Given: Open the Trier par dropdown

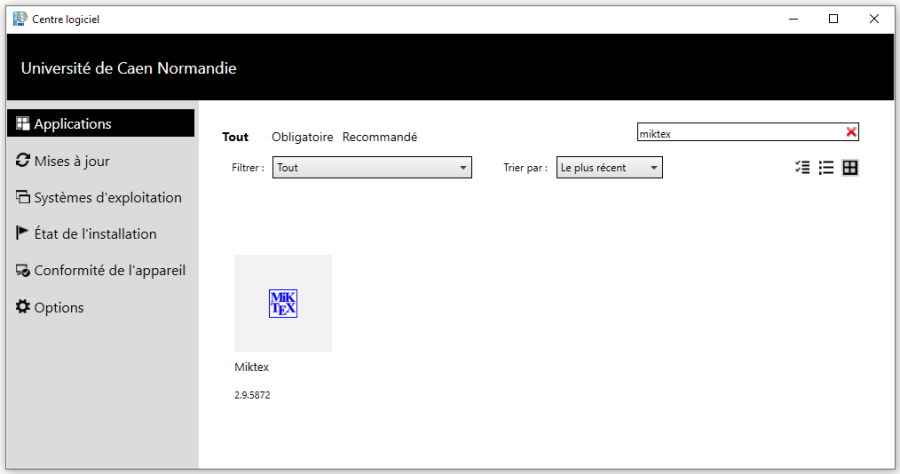Looking at the screenshot, I should coord(609,168).
